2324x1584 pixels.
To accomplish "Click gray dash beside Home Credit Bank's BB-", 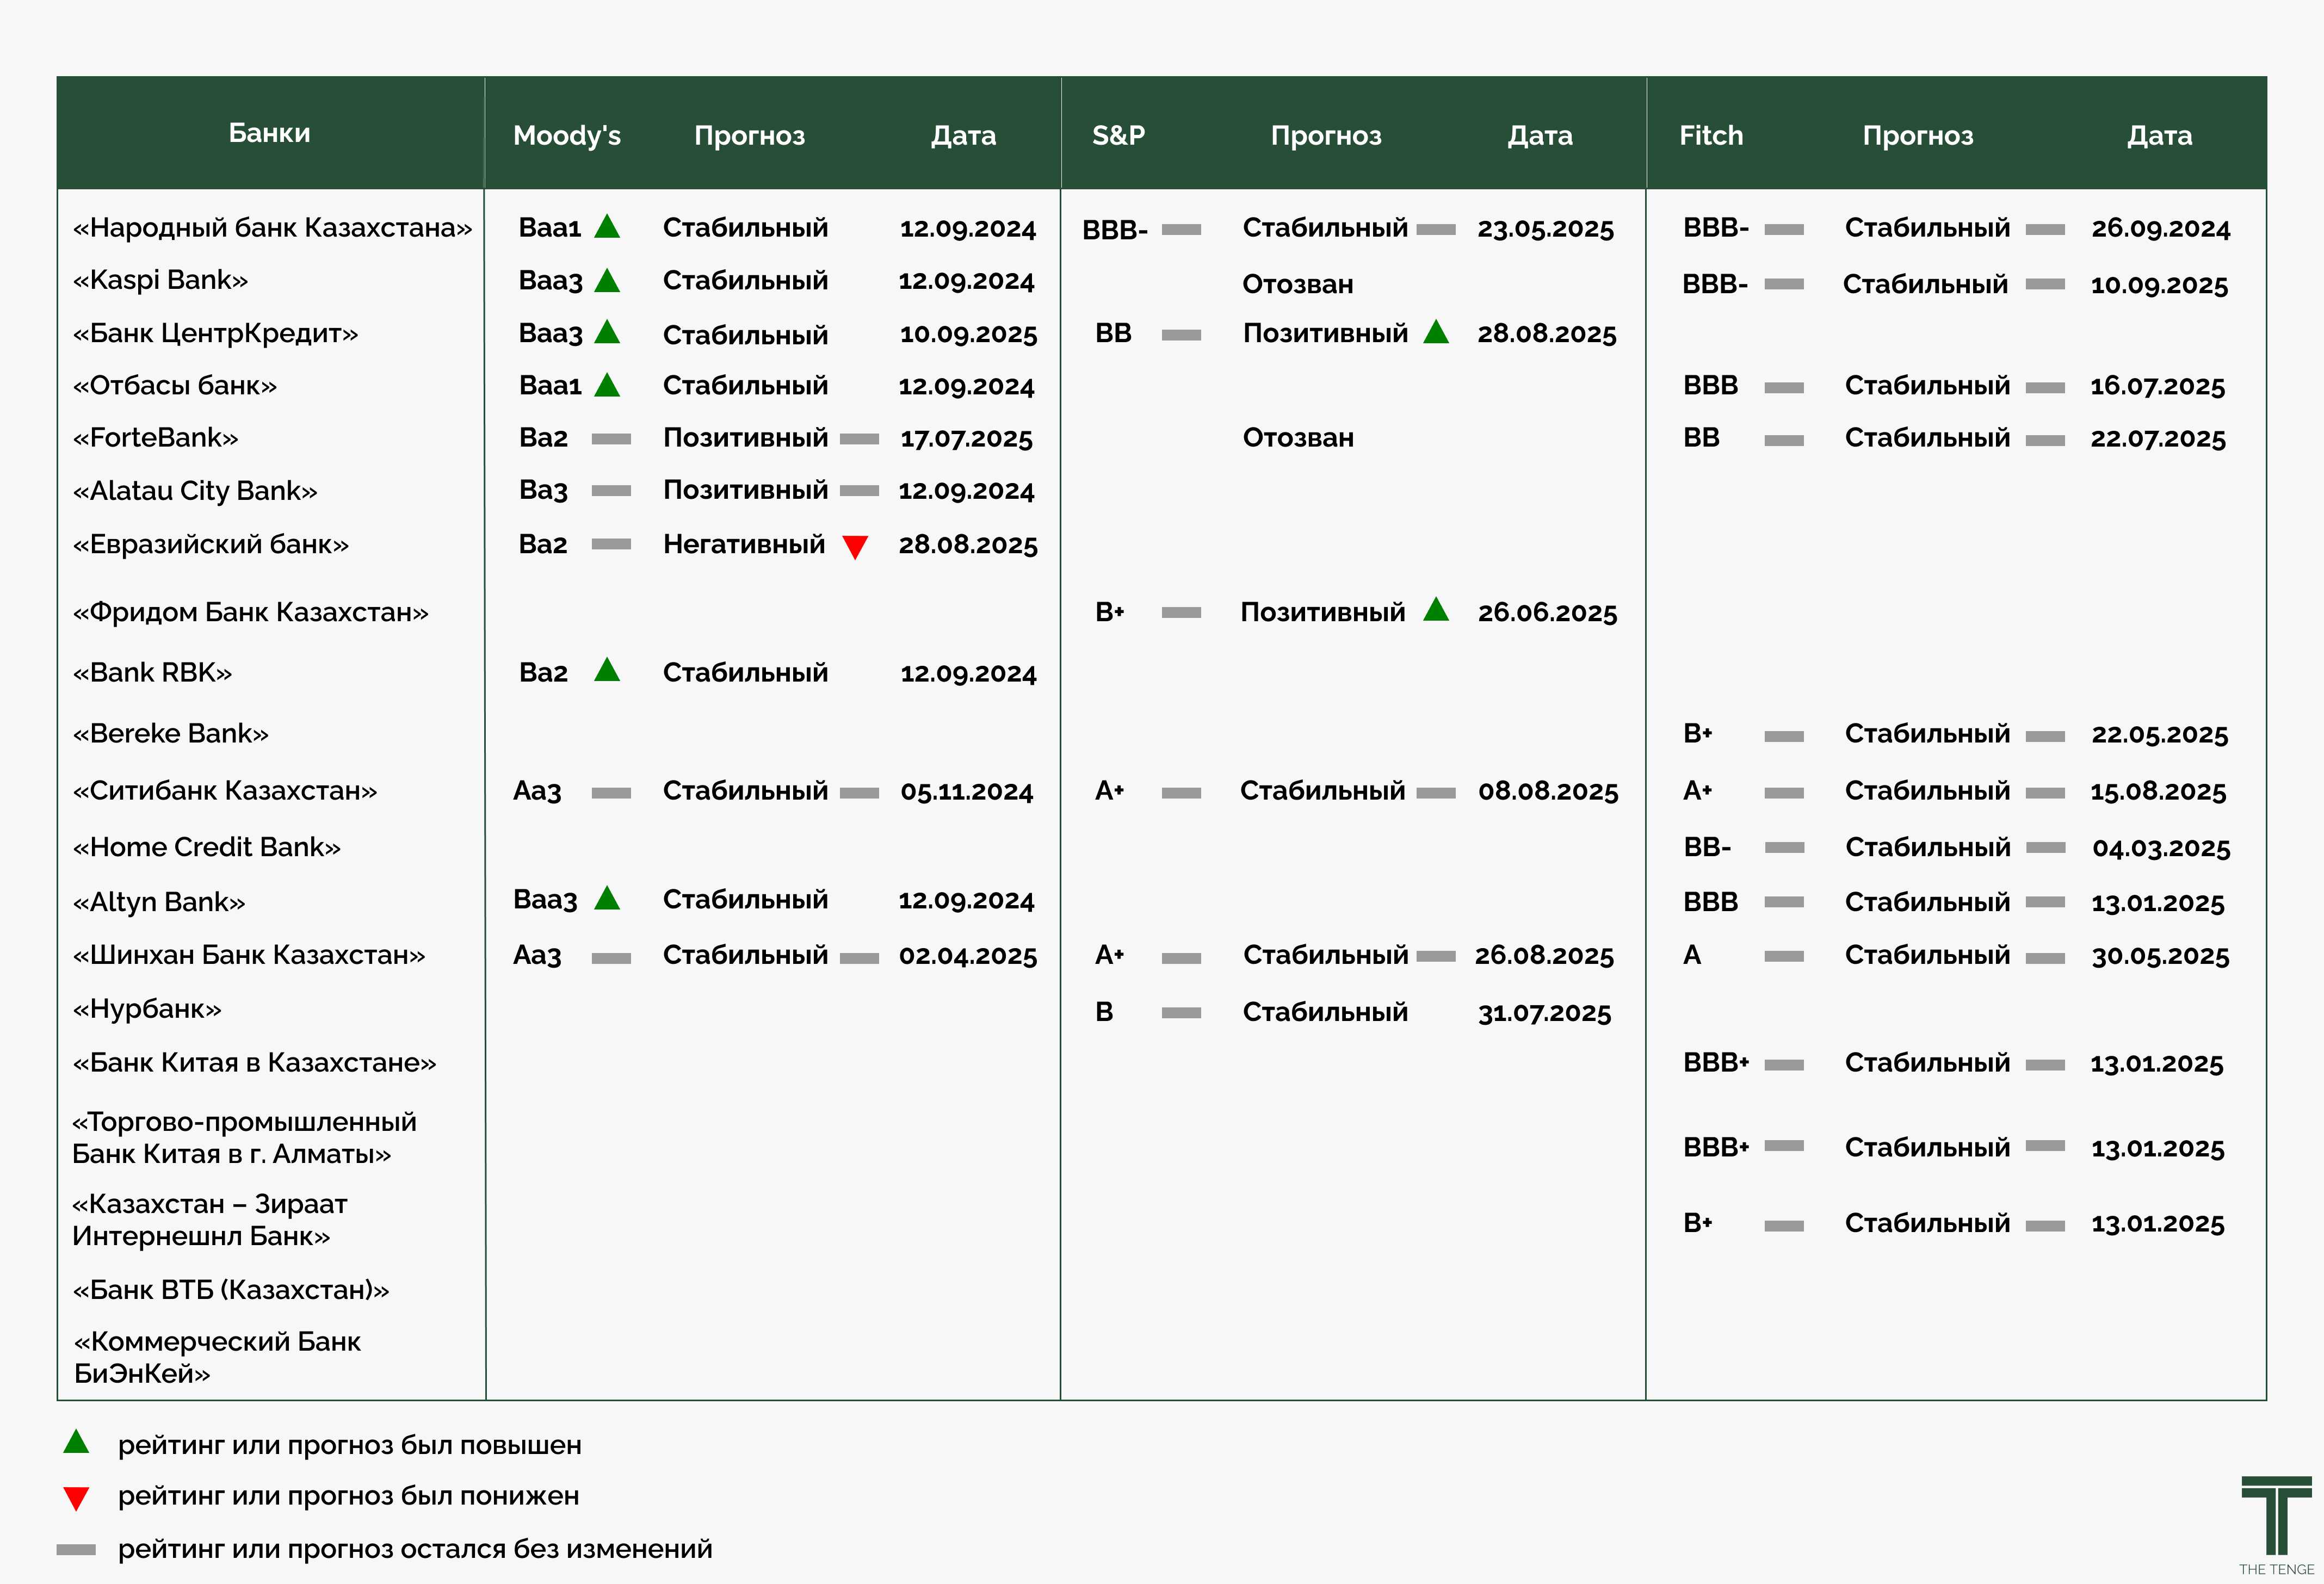I will click(x=1784, y=848).
